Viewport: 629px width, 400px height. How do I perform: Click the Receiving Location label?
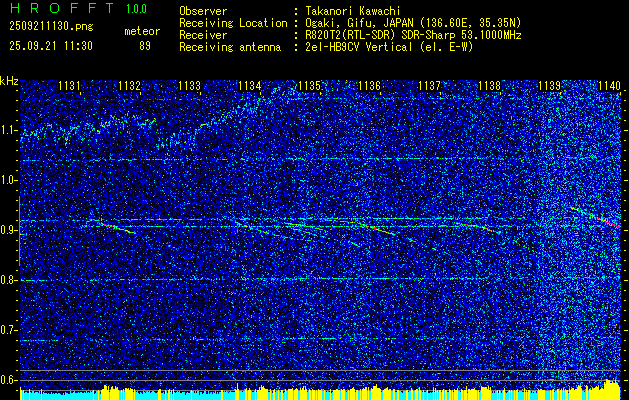233,23
